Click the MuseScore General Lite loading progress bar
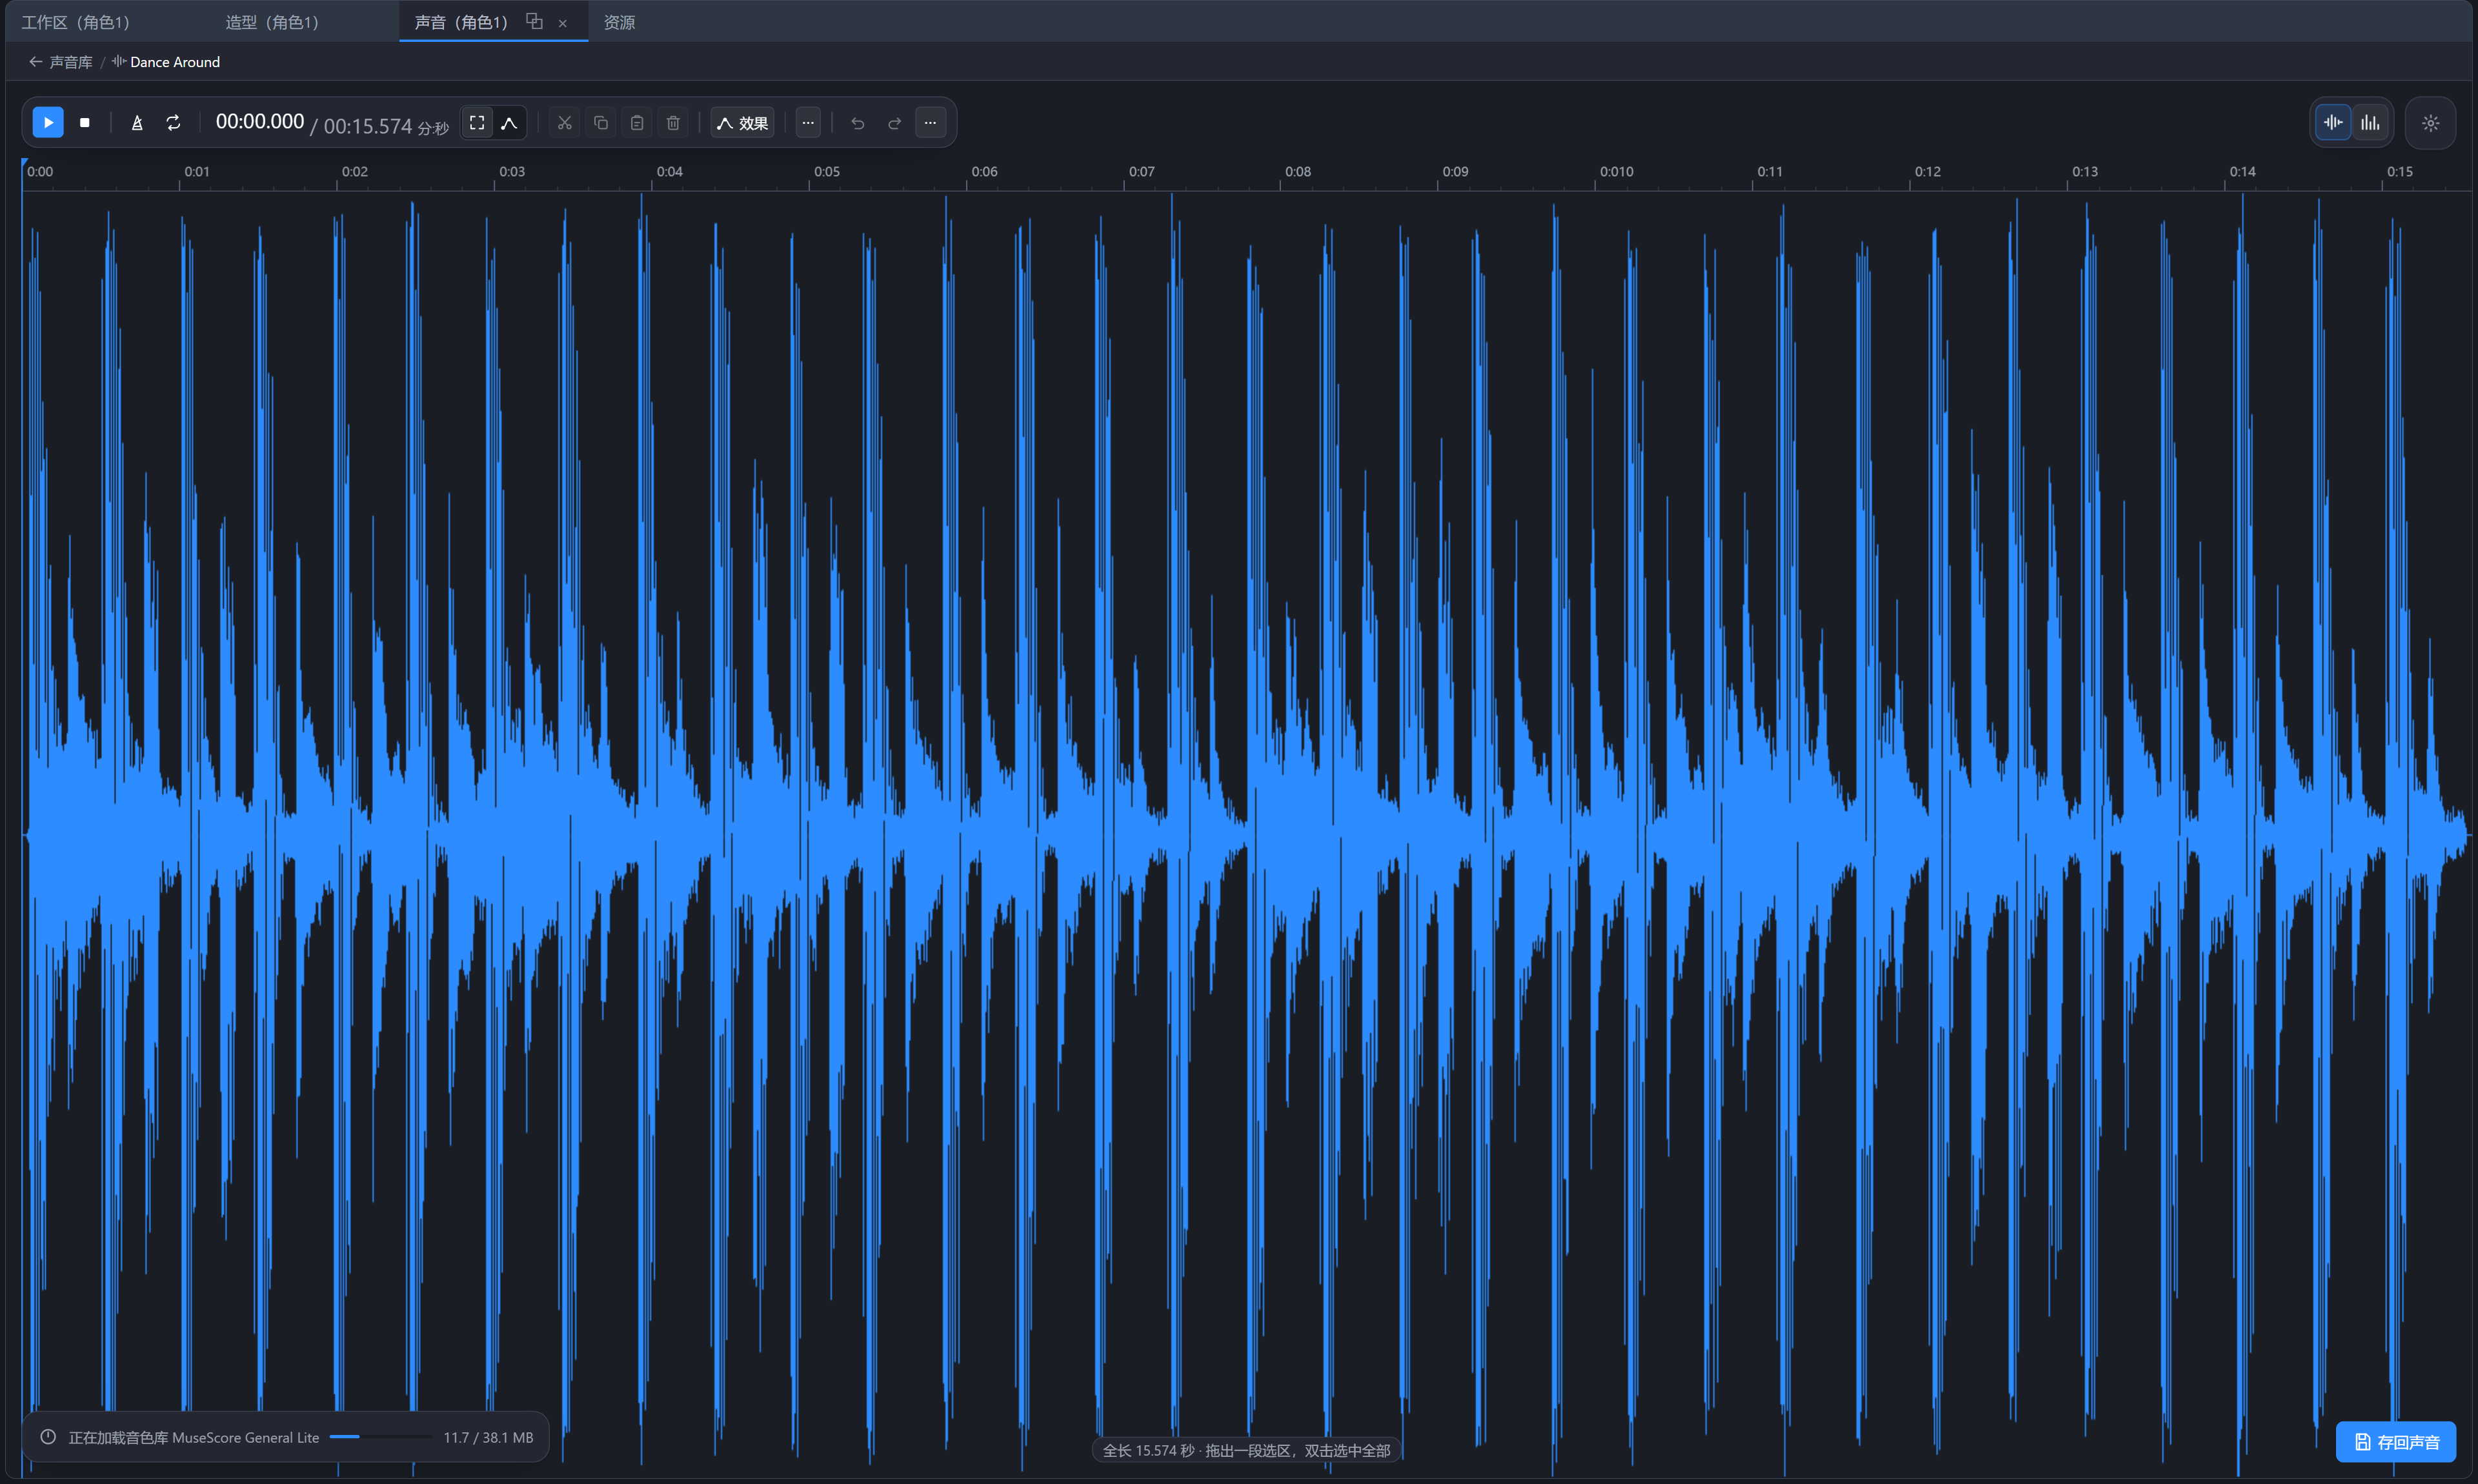 381,1437
